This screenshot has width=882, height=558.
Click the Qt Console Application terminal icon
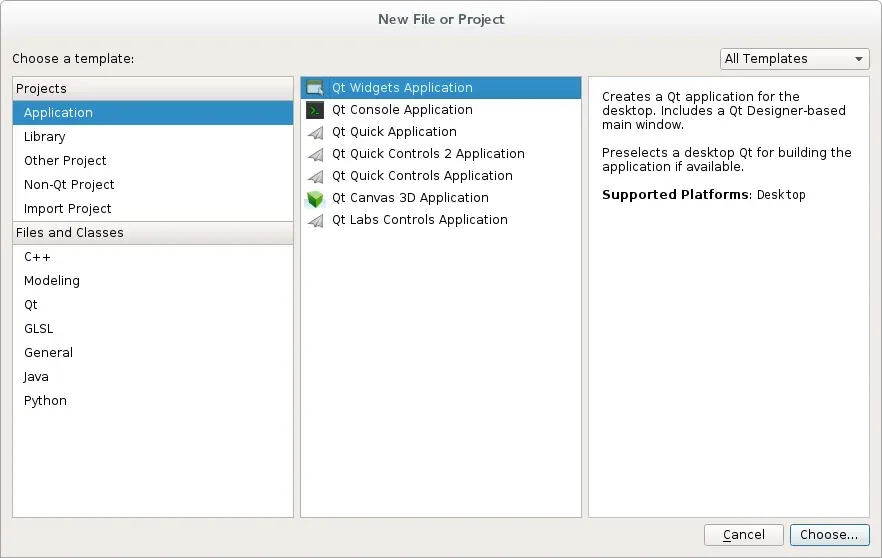(x=315, y=110)
